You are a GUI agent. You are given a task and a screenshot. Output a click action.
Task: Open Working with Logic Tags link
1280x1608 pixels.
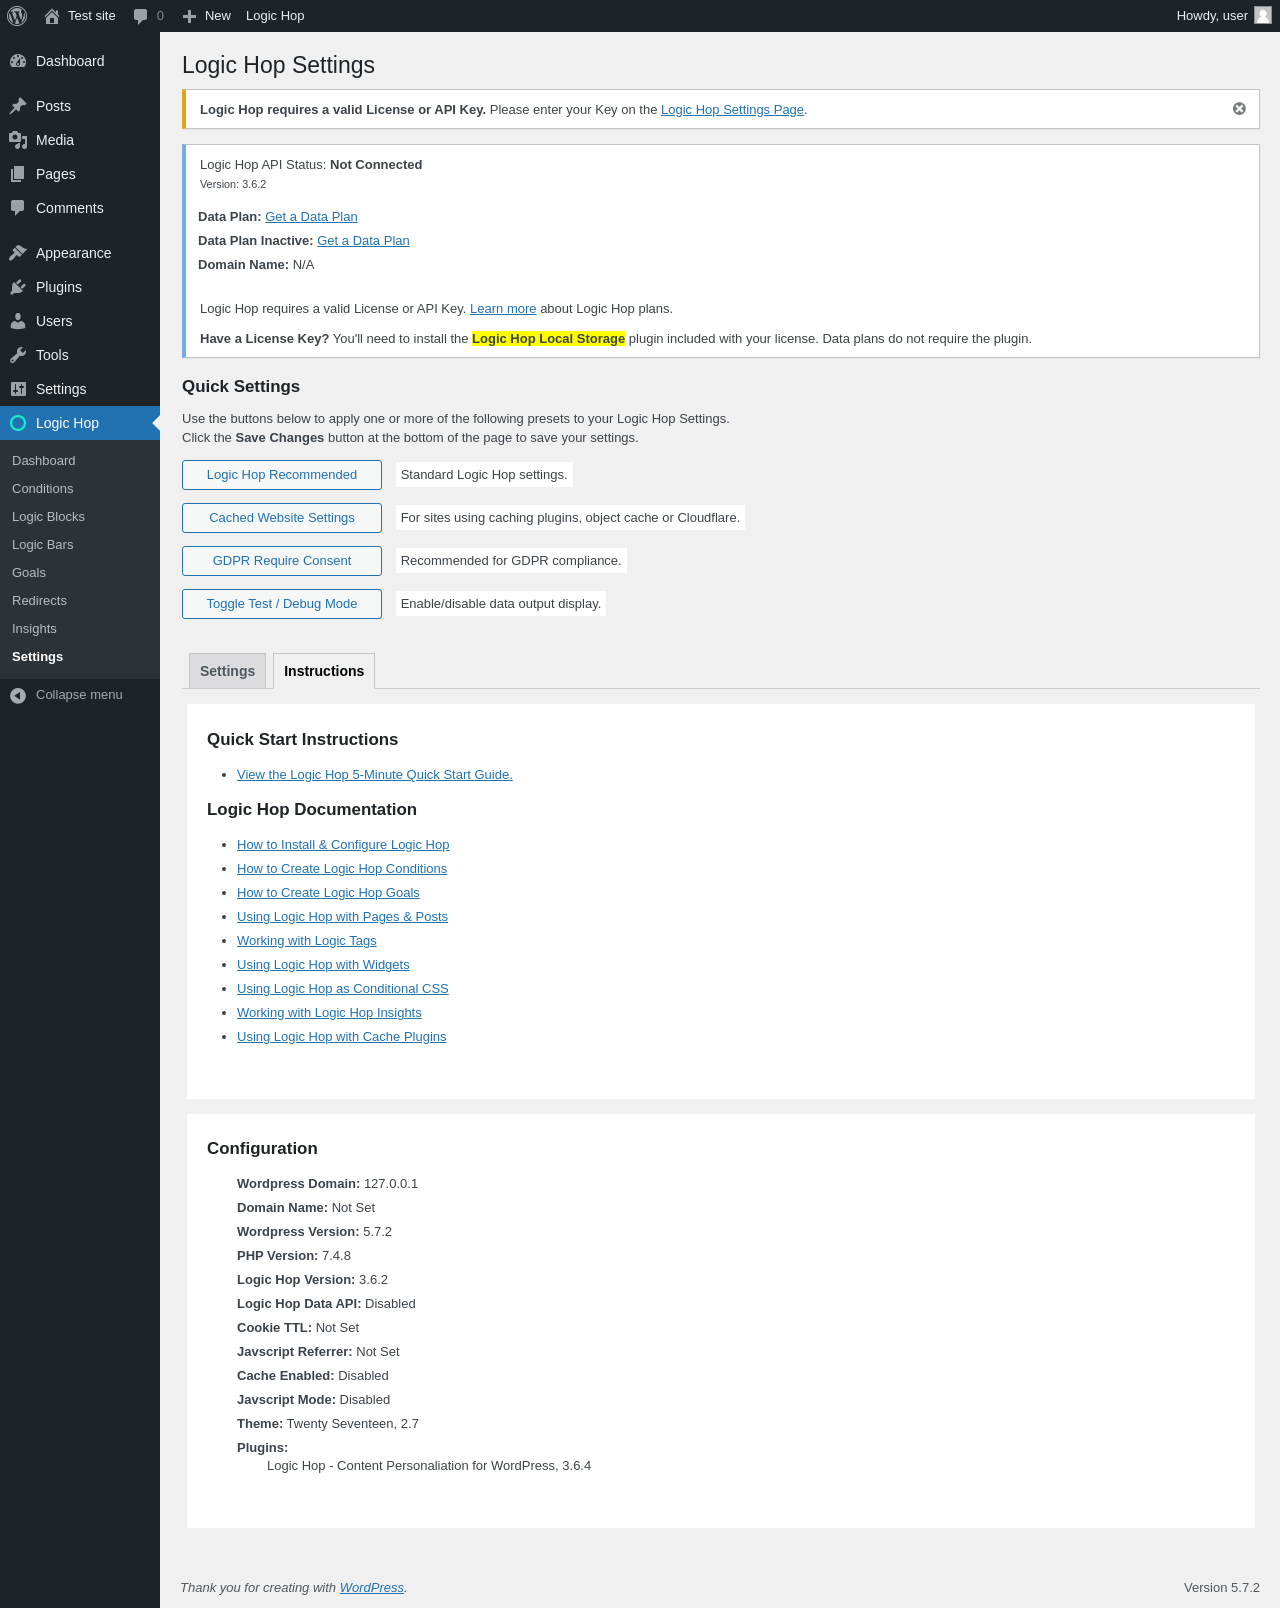(x=307, y=941)
